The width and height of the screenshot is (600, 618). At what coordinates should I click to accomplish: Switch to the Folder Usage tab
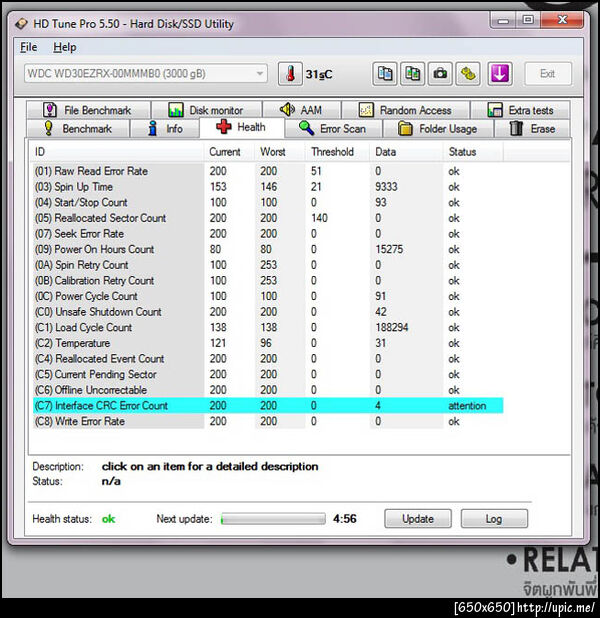click(x=438, y=128)
